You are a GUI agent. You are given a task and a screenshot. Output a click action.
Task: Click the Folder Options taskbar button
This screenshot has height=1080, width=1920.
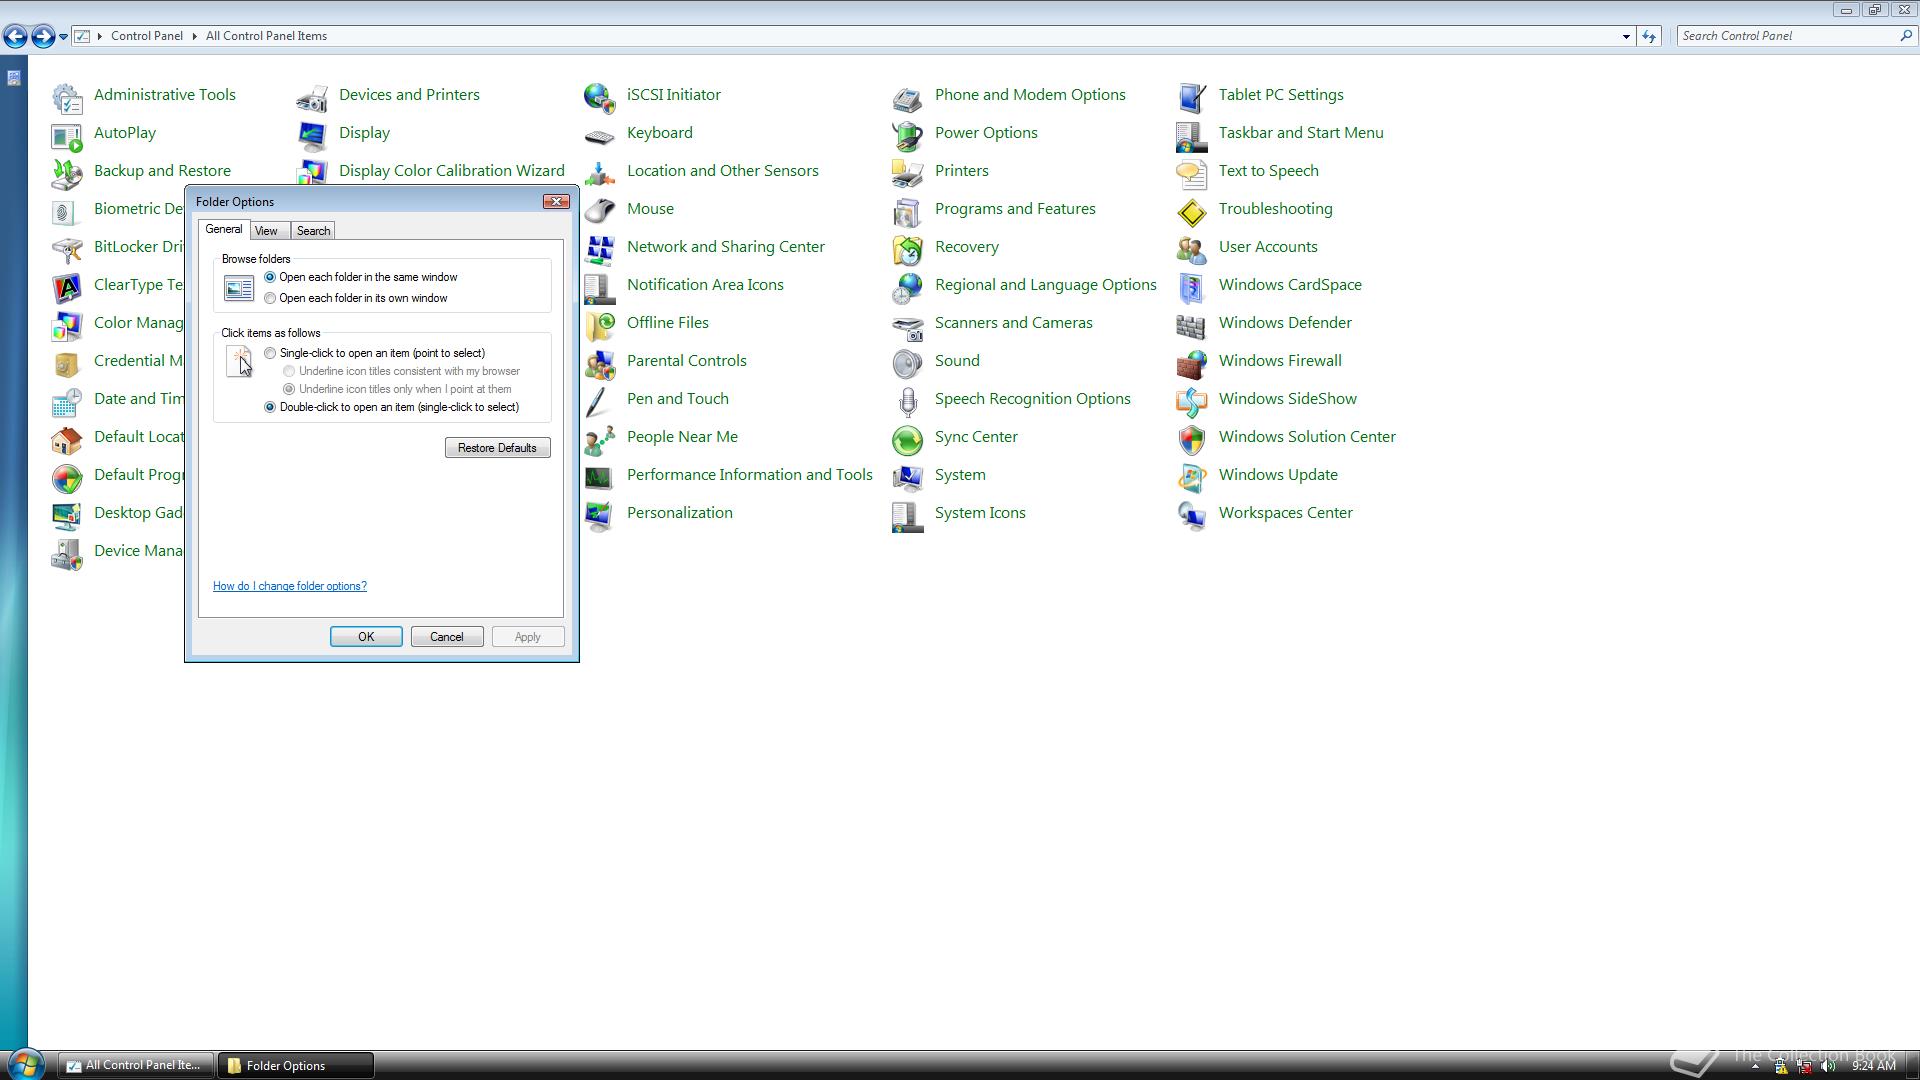click(x=296, y=1066)
